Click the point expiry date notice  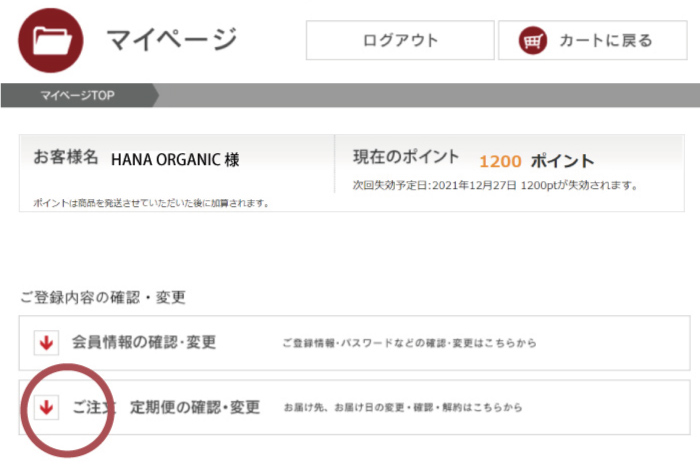click(x=495, y=185)
